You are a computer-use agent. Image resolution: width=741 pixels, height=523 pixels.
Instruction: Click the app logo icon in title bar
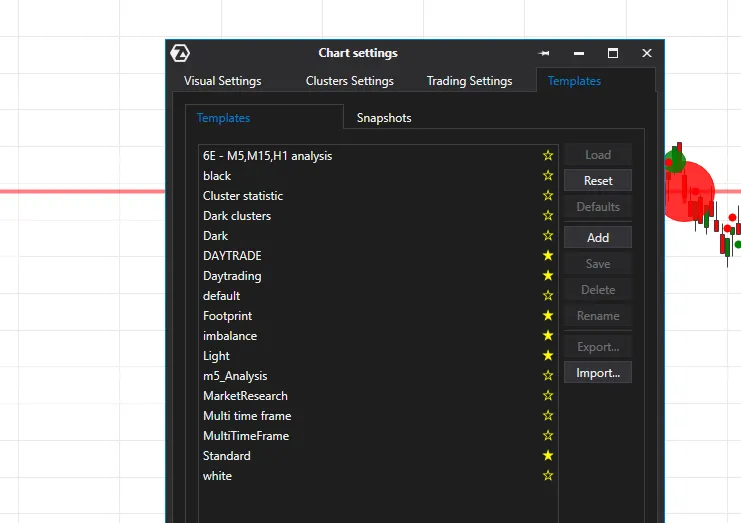click(180, 53)
